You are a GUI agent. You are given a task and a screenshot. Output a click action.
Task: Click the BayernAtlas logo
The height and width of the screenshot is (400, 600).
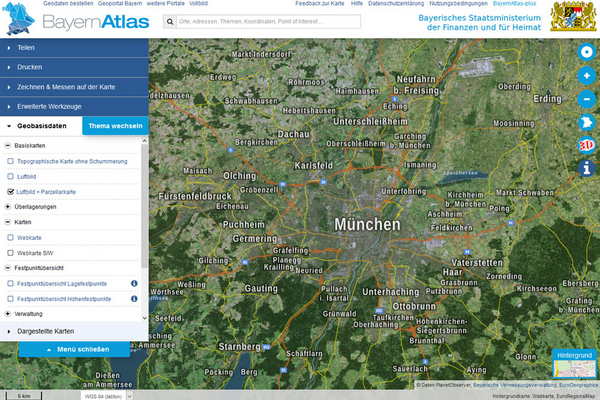[x=76, y=20]
